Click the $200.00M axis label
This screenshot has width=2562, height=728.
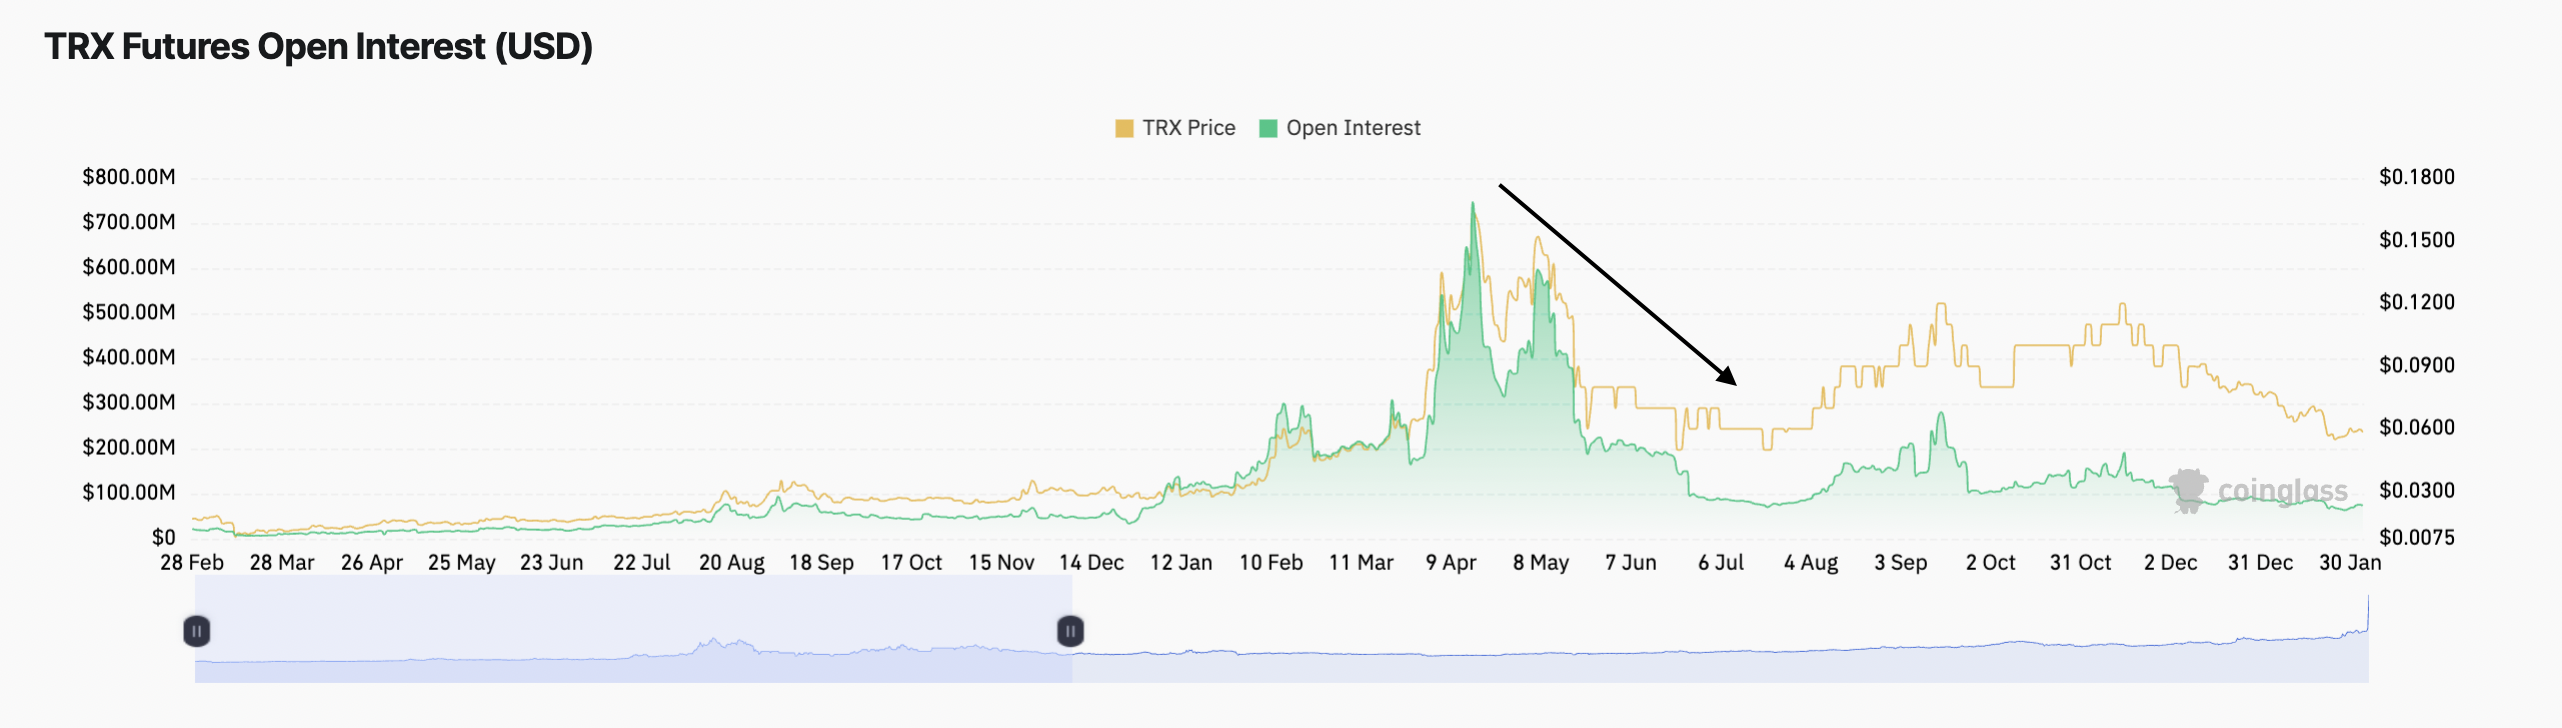tap(128, 447)
